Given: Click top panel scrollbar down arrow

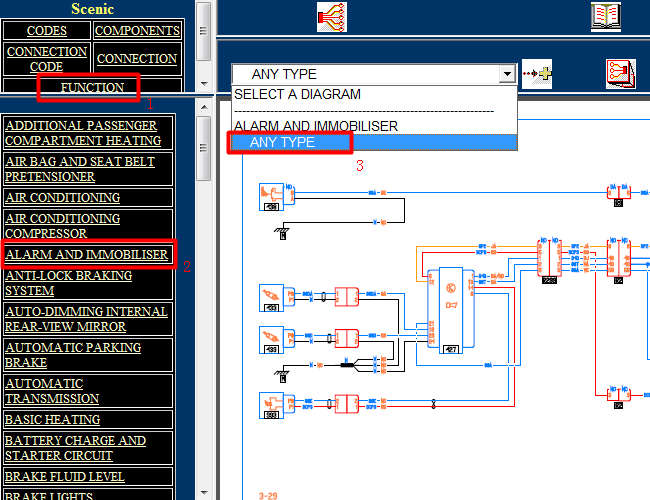Looking at the screenshot, I should click(204, 84).
